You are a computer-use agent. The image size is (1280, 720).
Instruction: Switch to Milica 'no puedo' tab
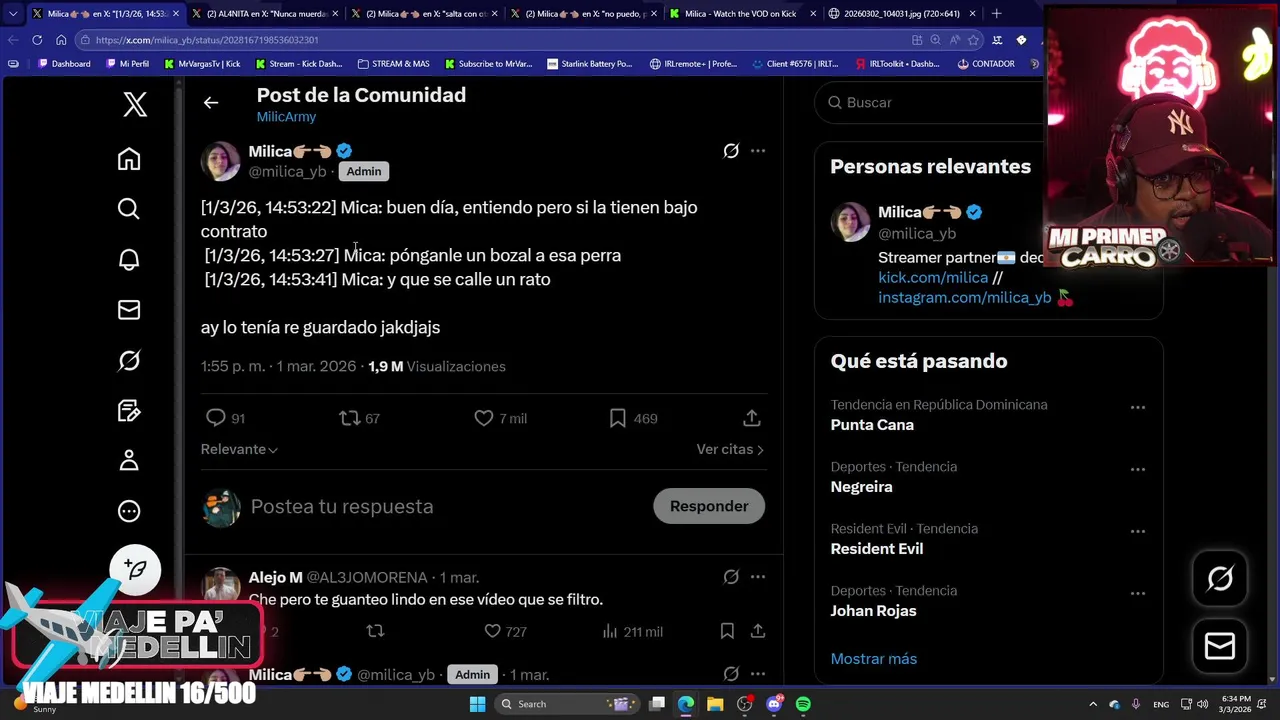[x=582, y=14]
